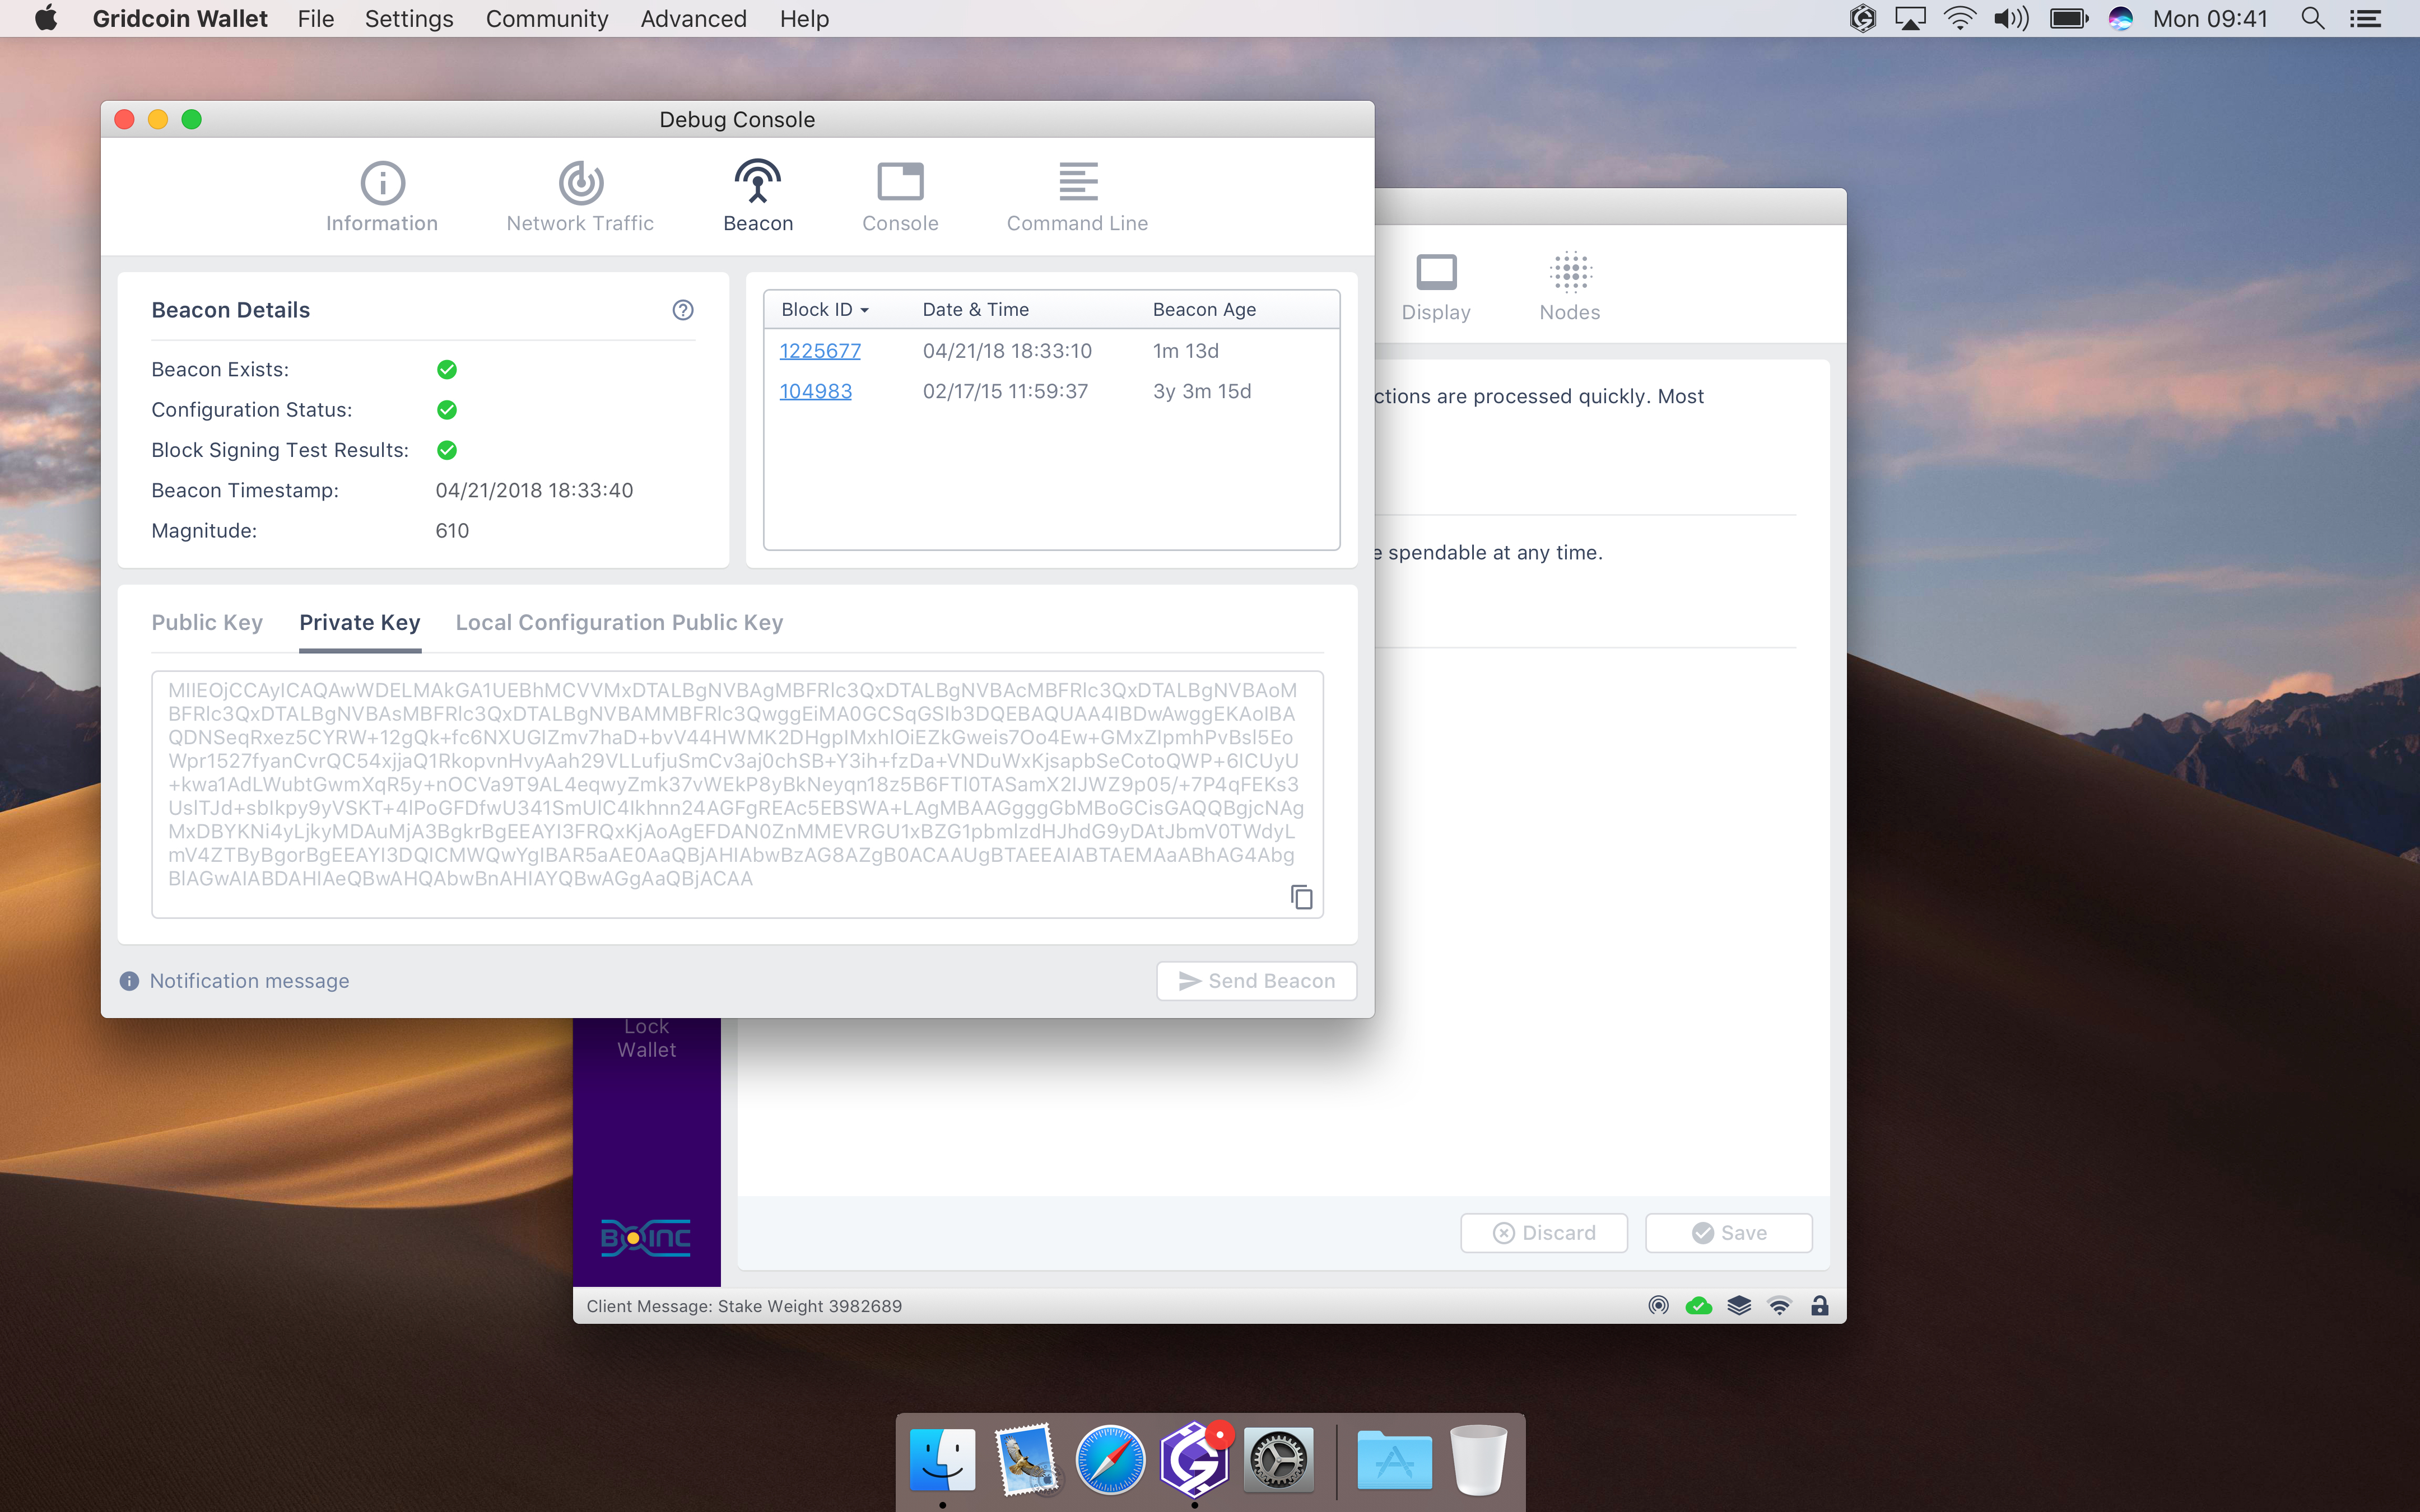
Task: Click the staking layers icon in the status bar
Action: [1739, 1305]
